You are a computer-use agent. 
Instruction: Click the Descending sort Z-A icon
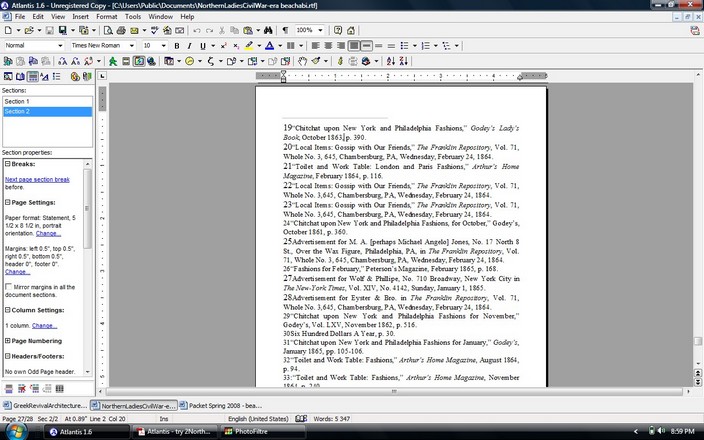pos(403,61)
